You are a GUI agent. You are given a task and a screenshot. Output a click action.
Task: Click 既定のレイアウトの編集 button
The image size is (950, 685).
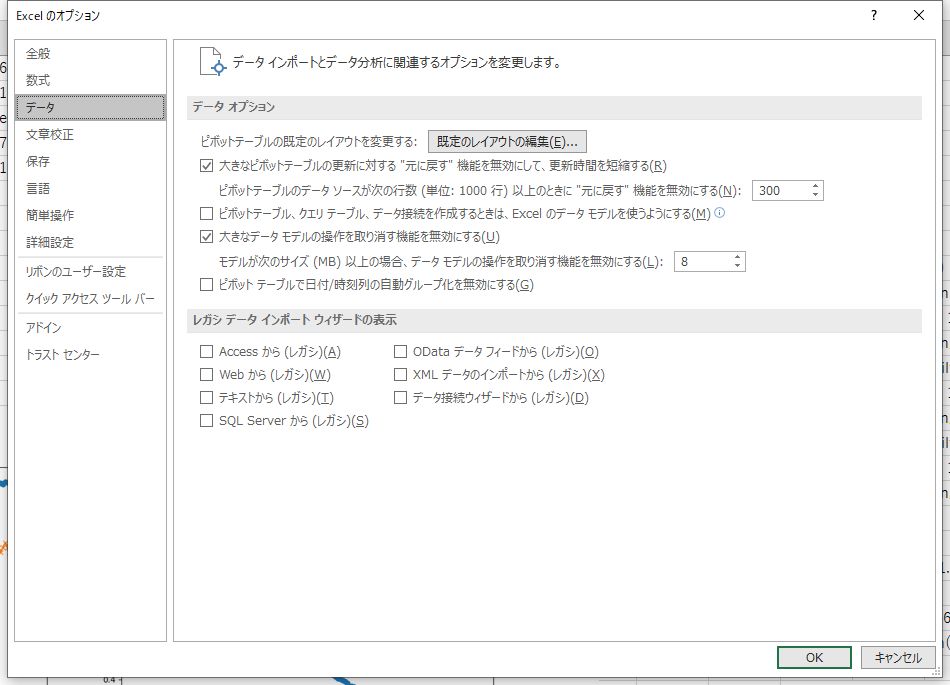click(x=507, y=142)
